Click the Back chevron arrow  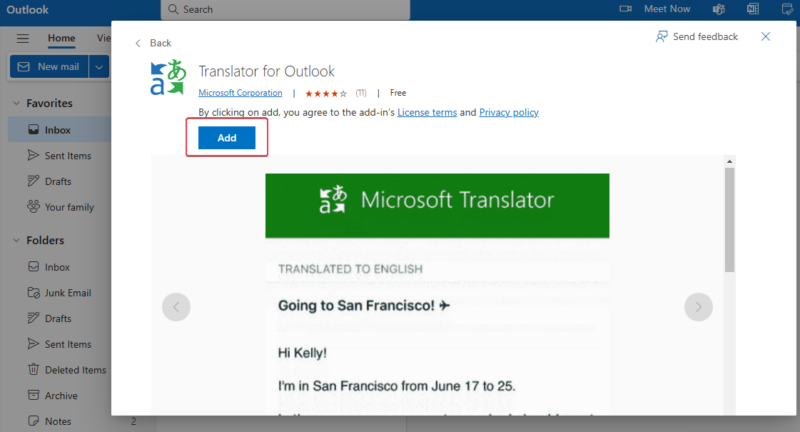pyautogui.click(x=138, y=43)
